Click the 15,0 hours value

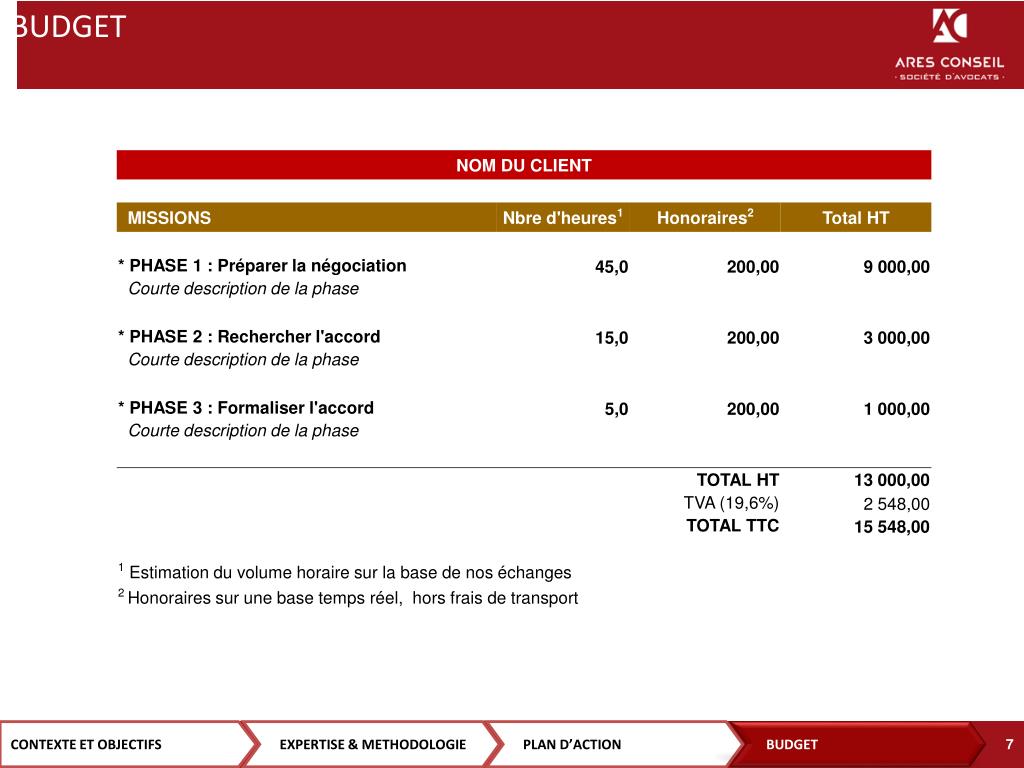coord(611,338)
